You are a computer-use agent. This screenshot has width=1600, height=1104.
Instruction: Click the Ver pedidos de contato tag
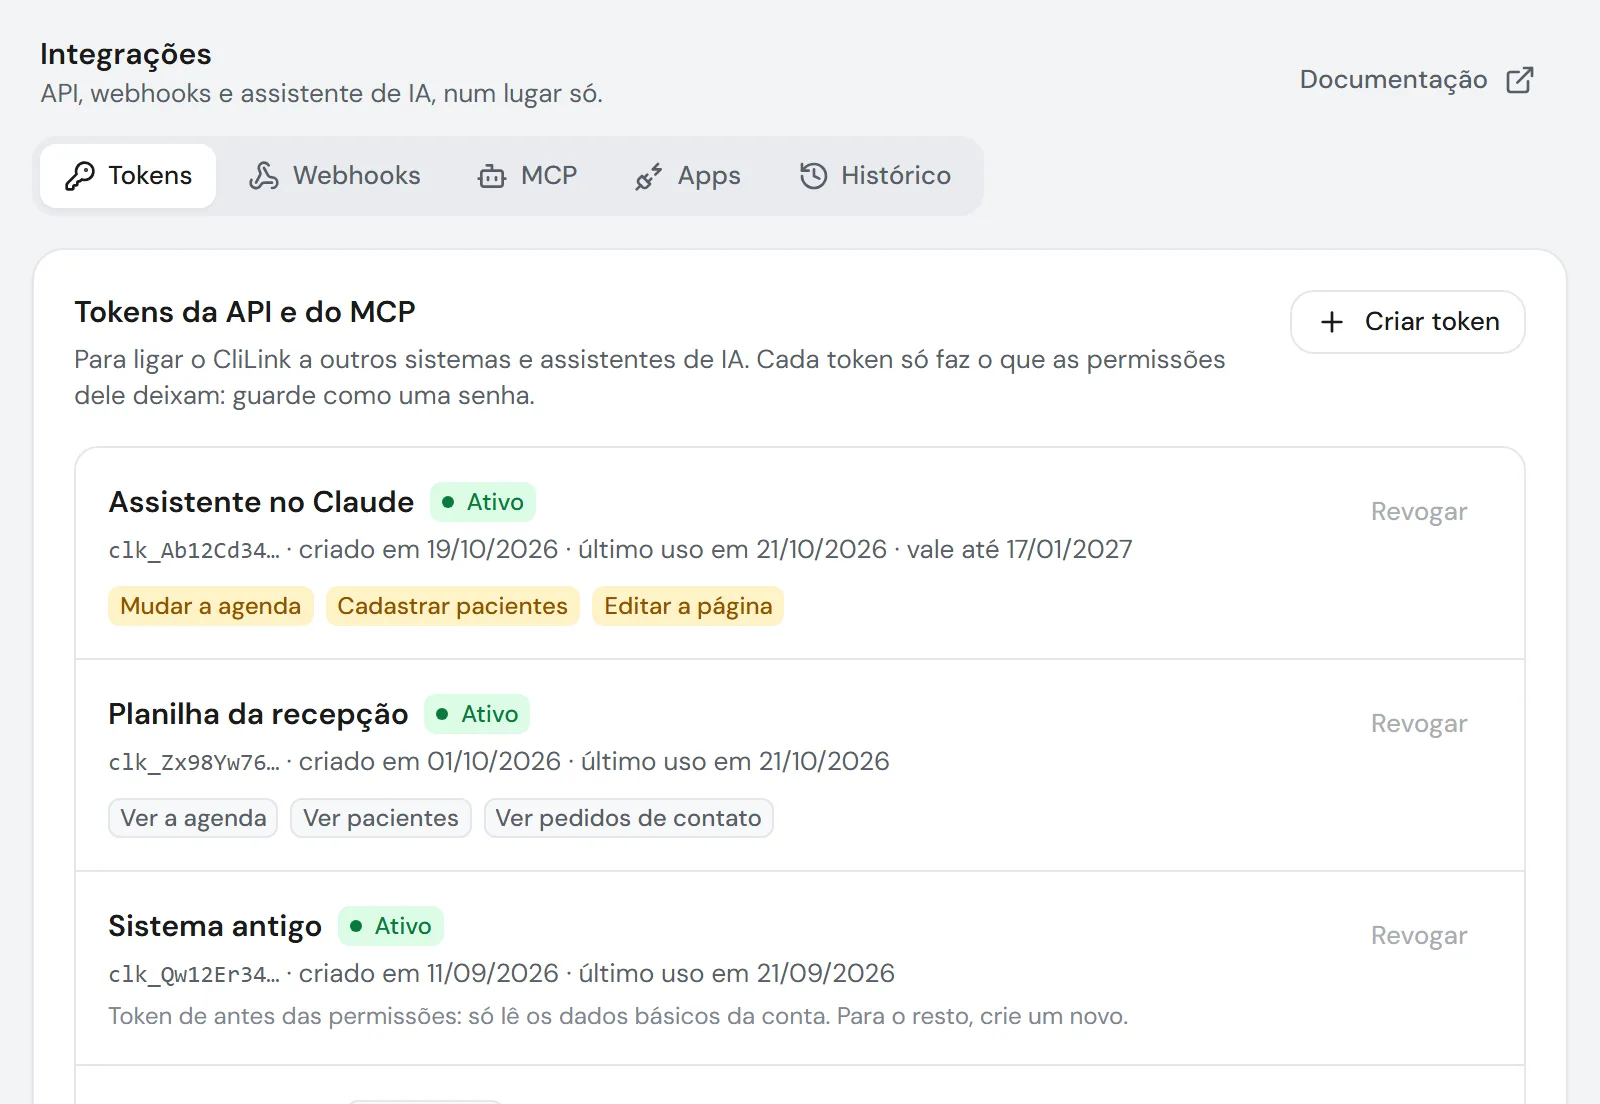click(x=629, y=818)
